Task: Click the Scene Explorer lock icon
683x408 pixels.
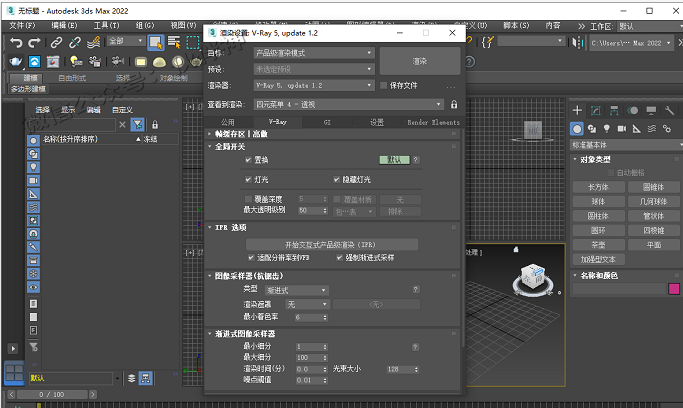Action: point(155,125)
